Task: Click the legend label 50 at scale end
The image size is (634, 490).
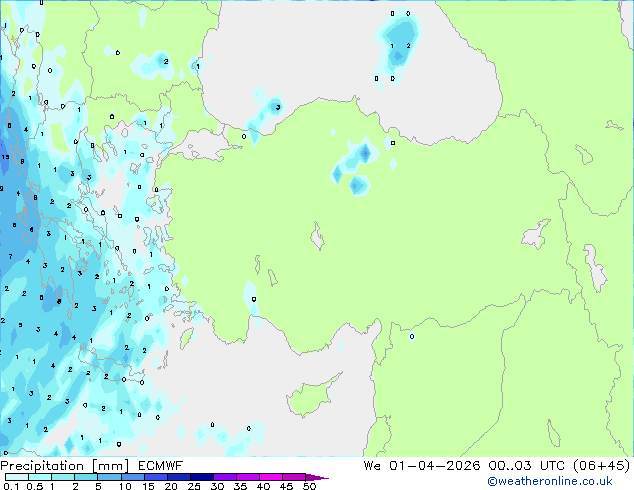Action: 309,486
